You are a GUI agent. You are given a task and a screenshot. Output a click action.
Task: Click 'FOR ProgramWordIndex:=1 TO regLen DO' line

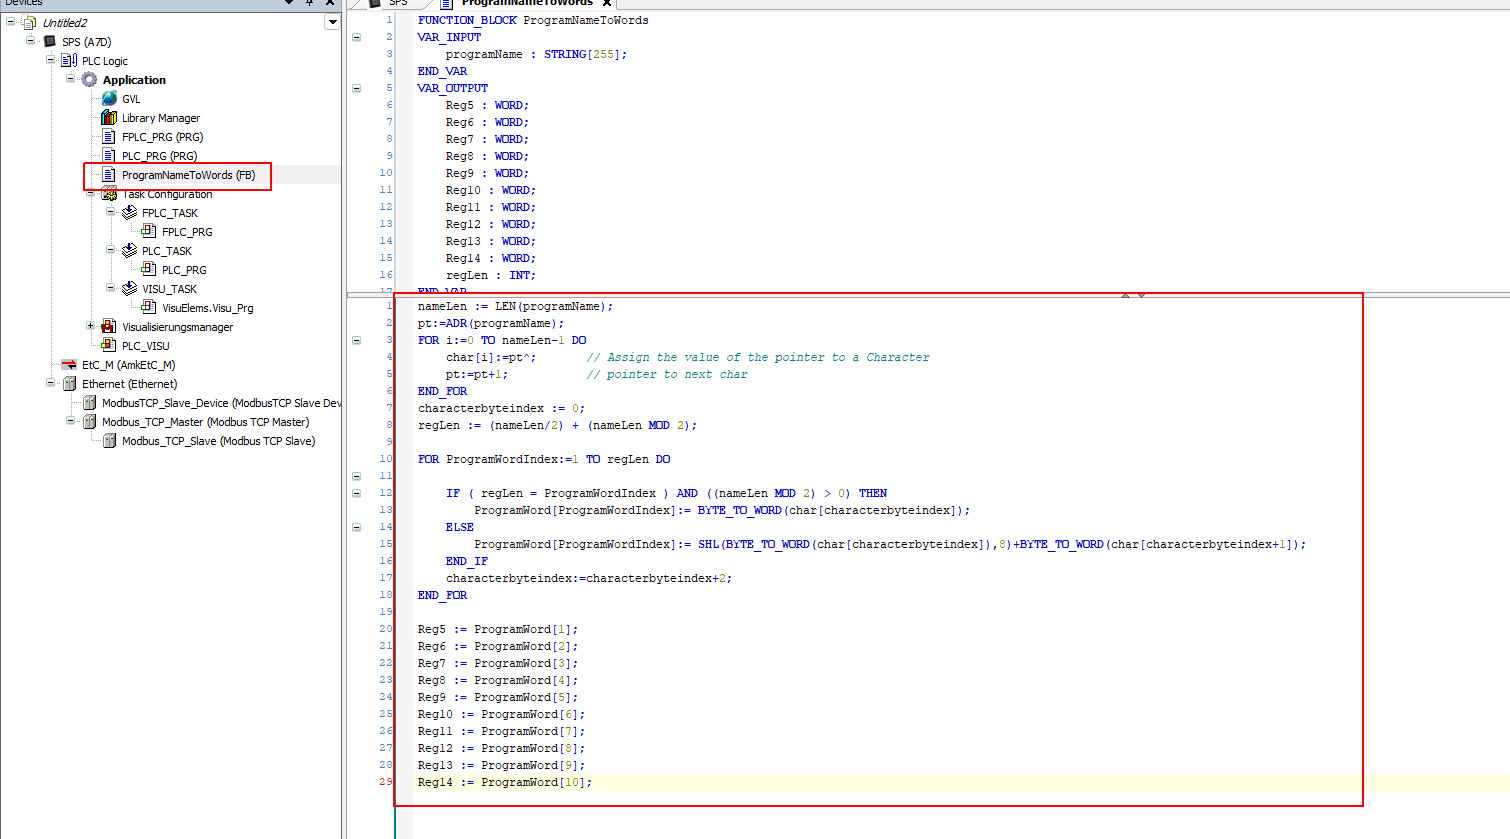[x=544, y=459]
